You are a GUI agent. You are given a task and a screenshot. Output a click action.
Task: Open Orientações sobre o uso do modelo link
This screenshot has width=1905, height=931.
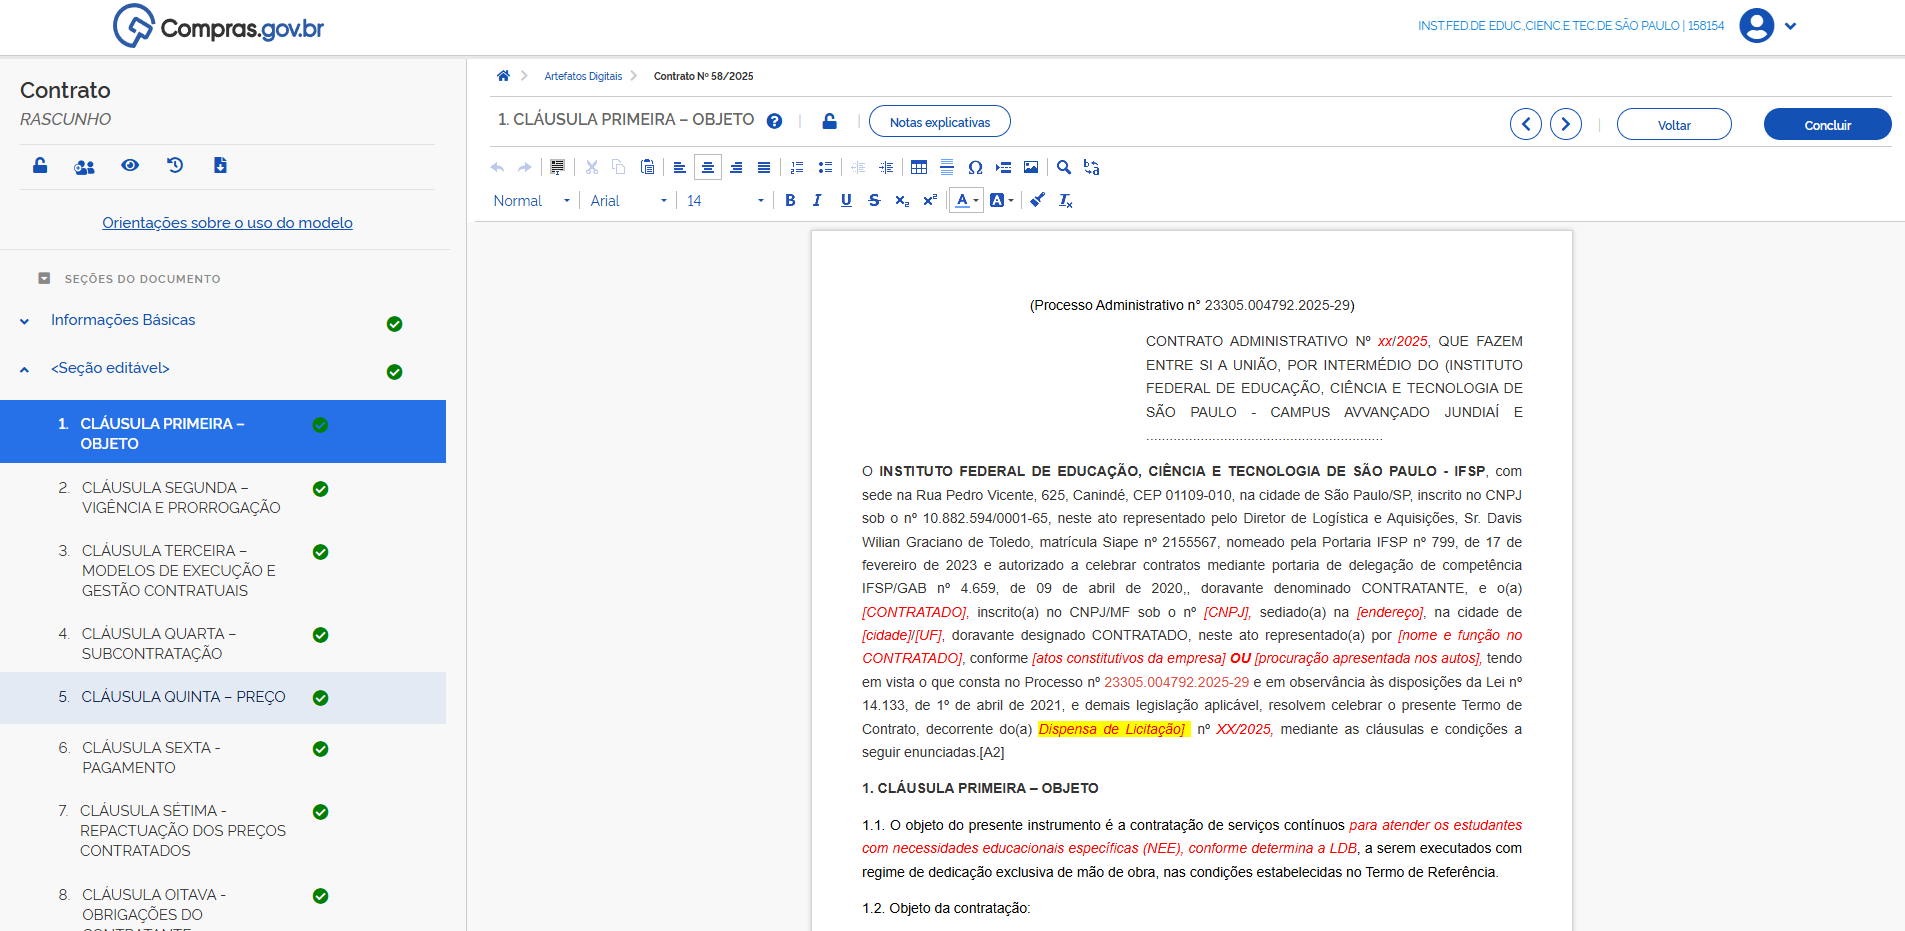(x=227, y=223)
